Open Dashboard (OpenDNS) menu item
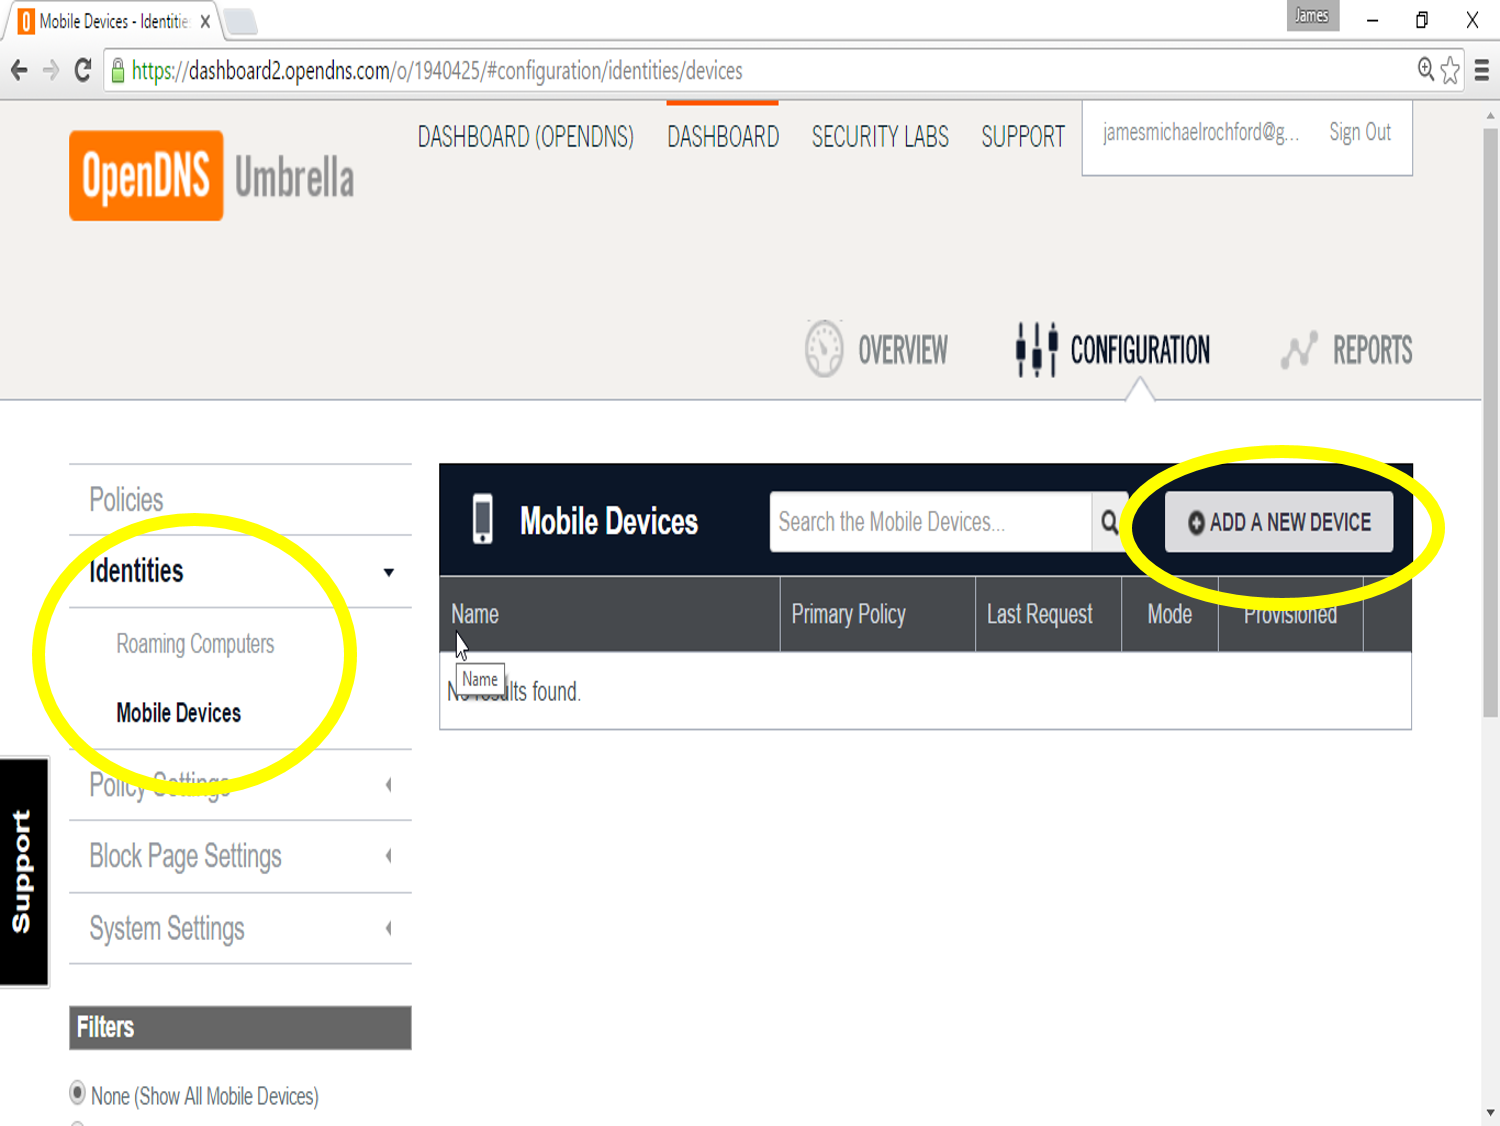 tap(525, 137)
